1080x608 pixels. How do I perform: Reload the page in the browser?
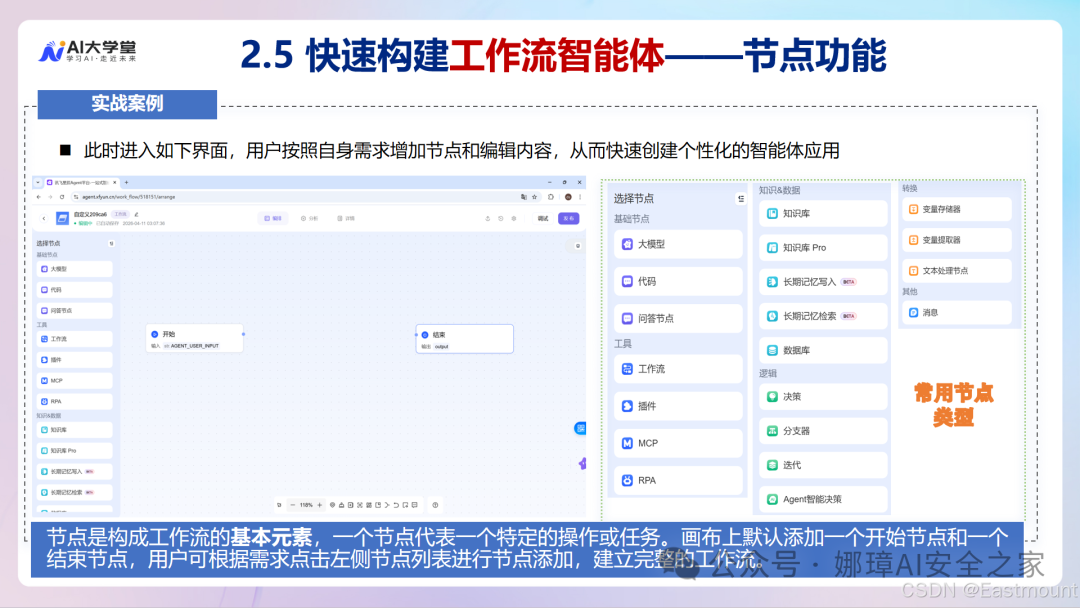[x=62, y=197]
